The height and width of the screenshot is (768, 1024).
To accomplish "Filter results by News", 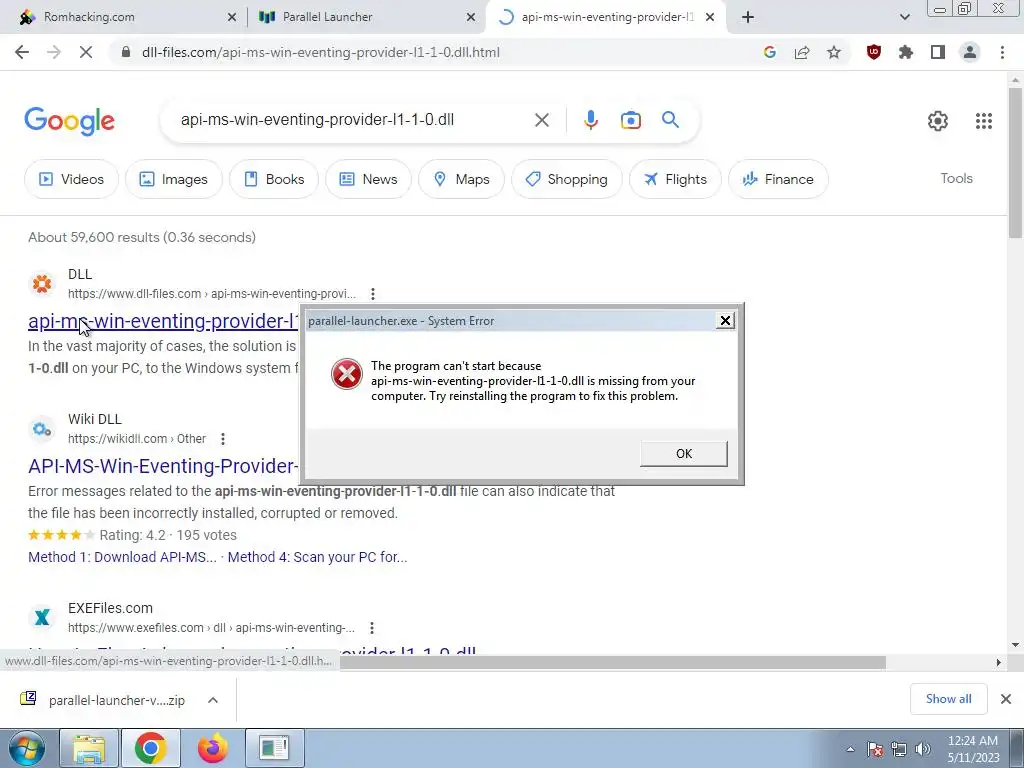I will click(368, 179).
